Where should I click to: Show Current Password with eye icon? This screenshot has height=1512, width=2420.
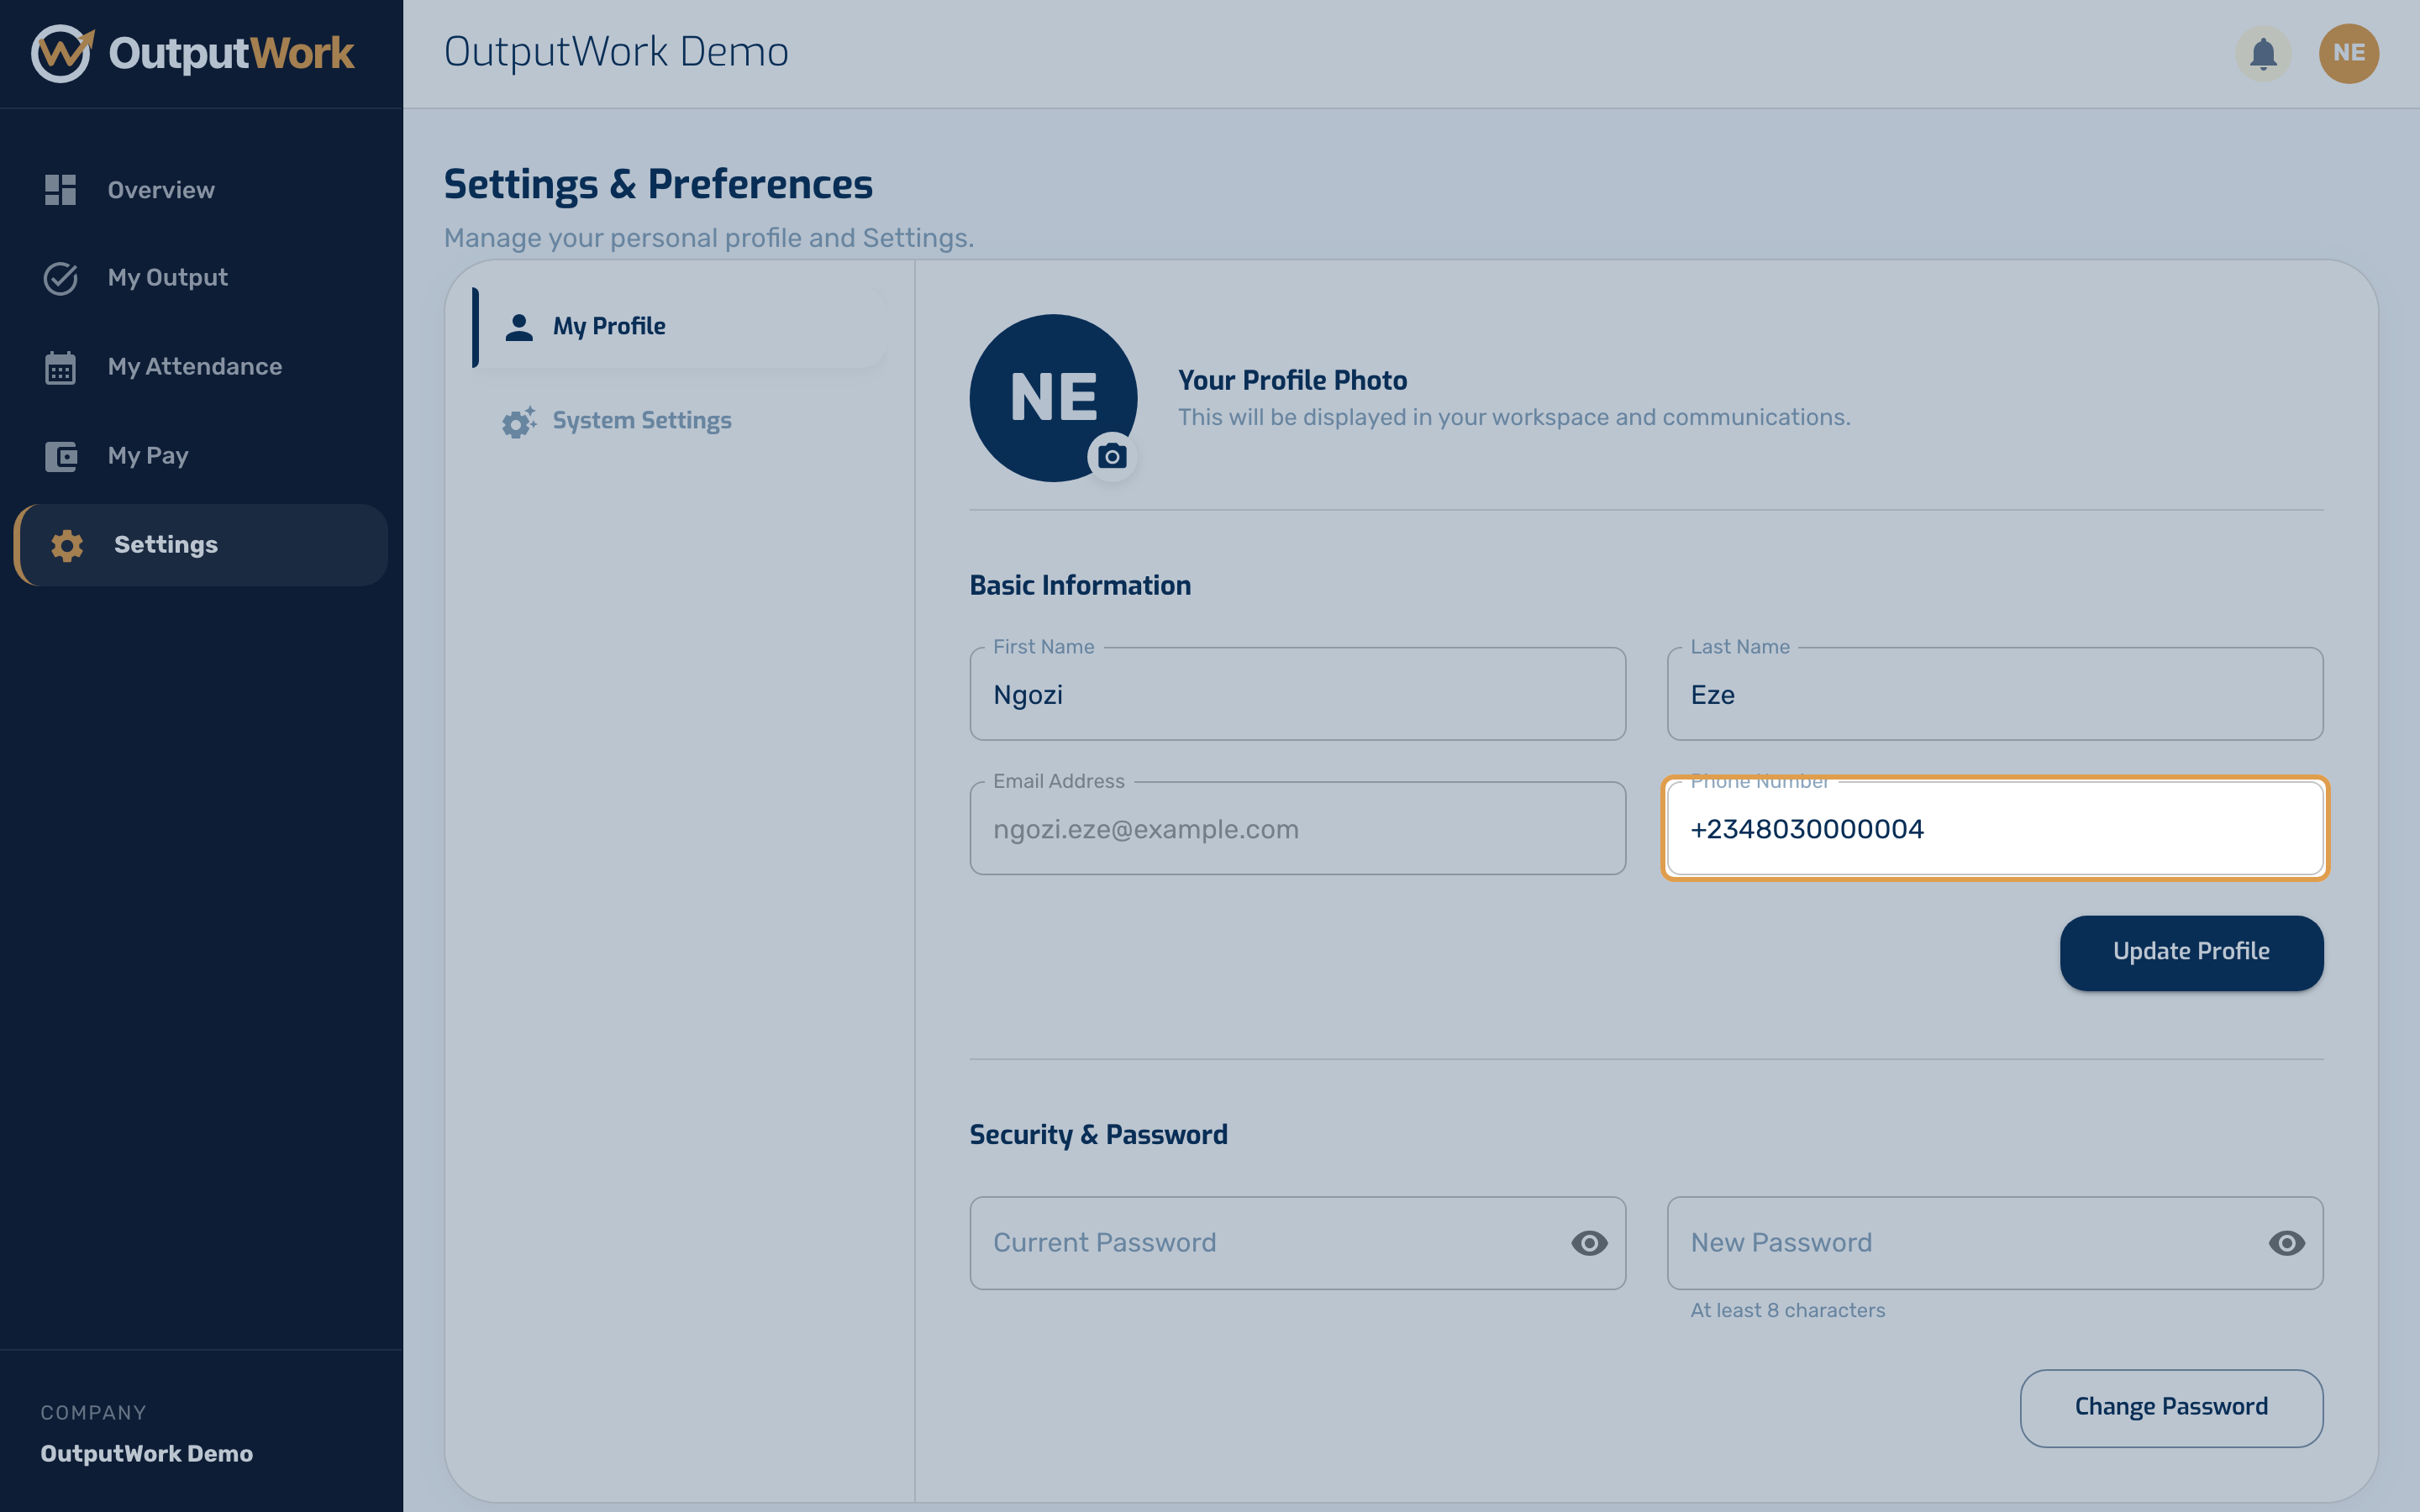point(1589,1243)
